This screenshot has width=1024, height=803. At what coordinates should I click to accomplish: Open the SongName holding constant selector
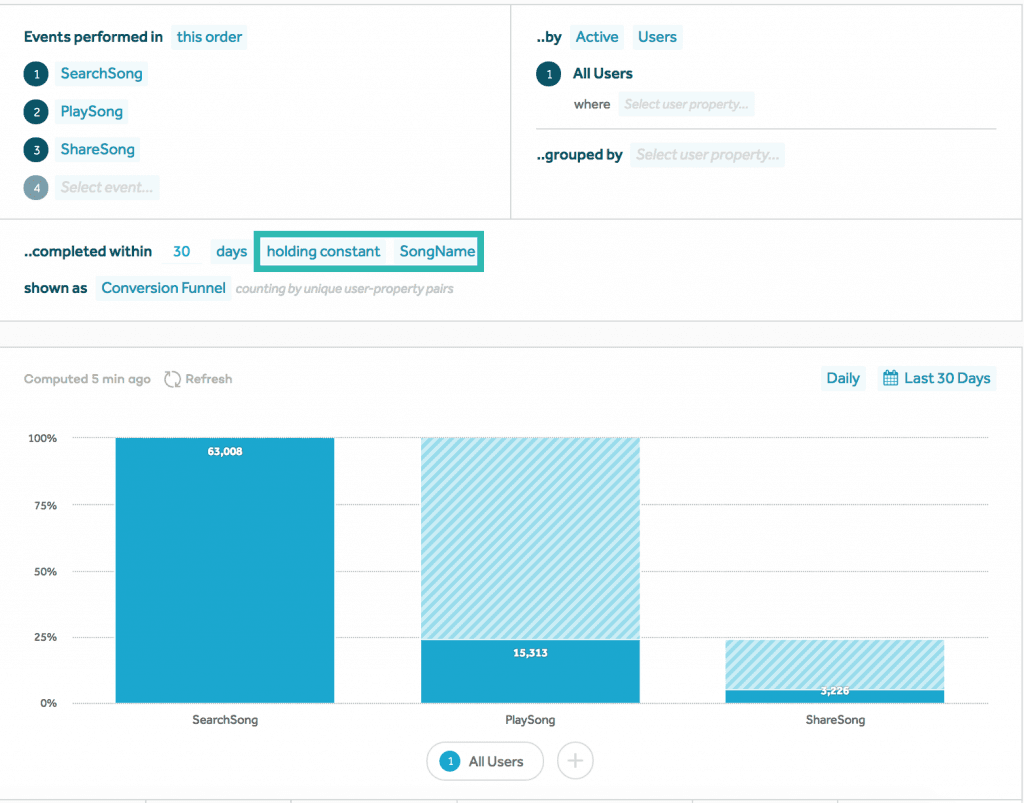436,251
